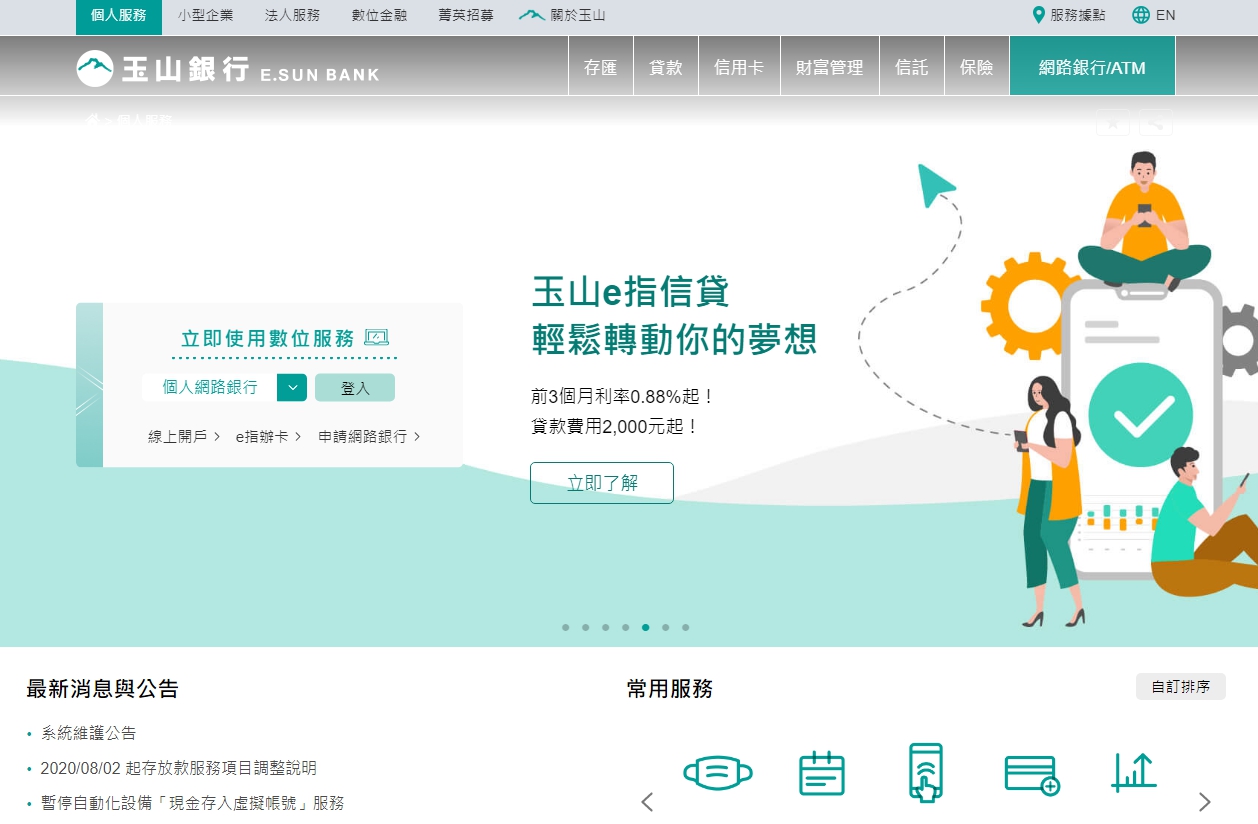Open the 財富管理 menu
The height and width of the screenshot is (824, 1258).
pos(830,67)
